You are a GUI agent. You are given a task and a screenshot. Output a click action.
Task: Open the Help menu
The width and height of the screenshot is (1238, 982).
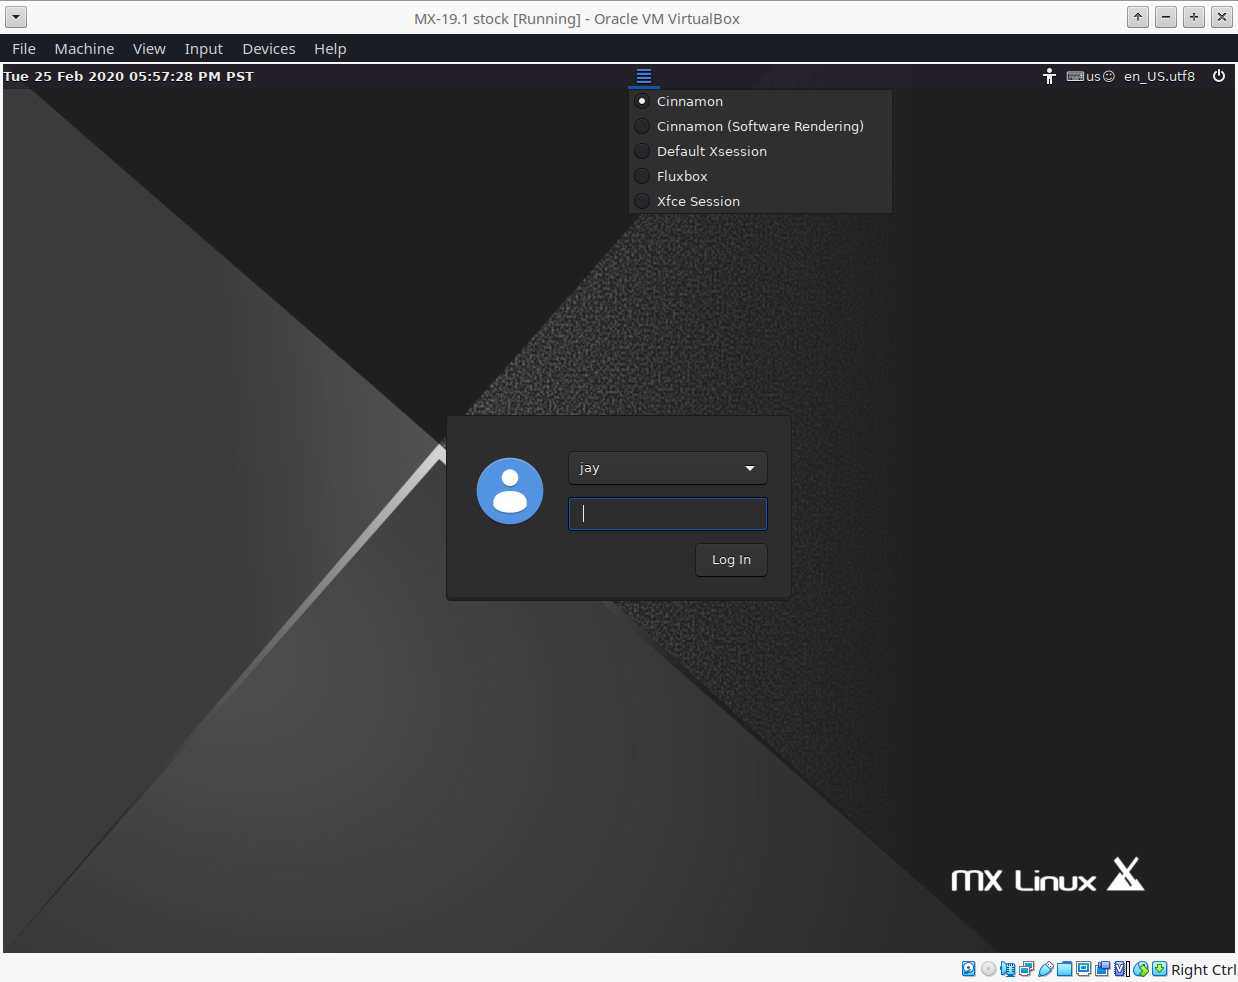[x=330, y=49]
